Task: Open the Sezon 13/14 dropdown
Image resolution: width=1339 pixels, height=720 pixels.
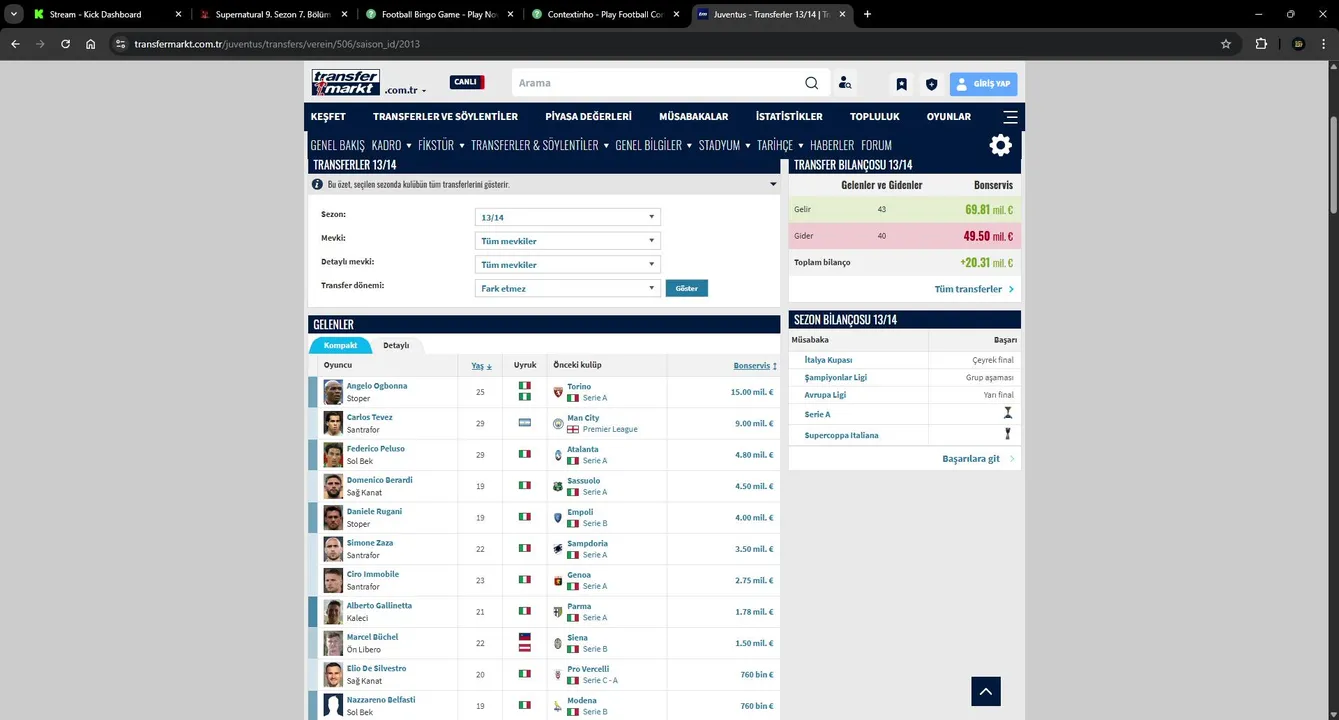Action: [568, 217]
